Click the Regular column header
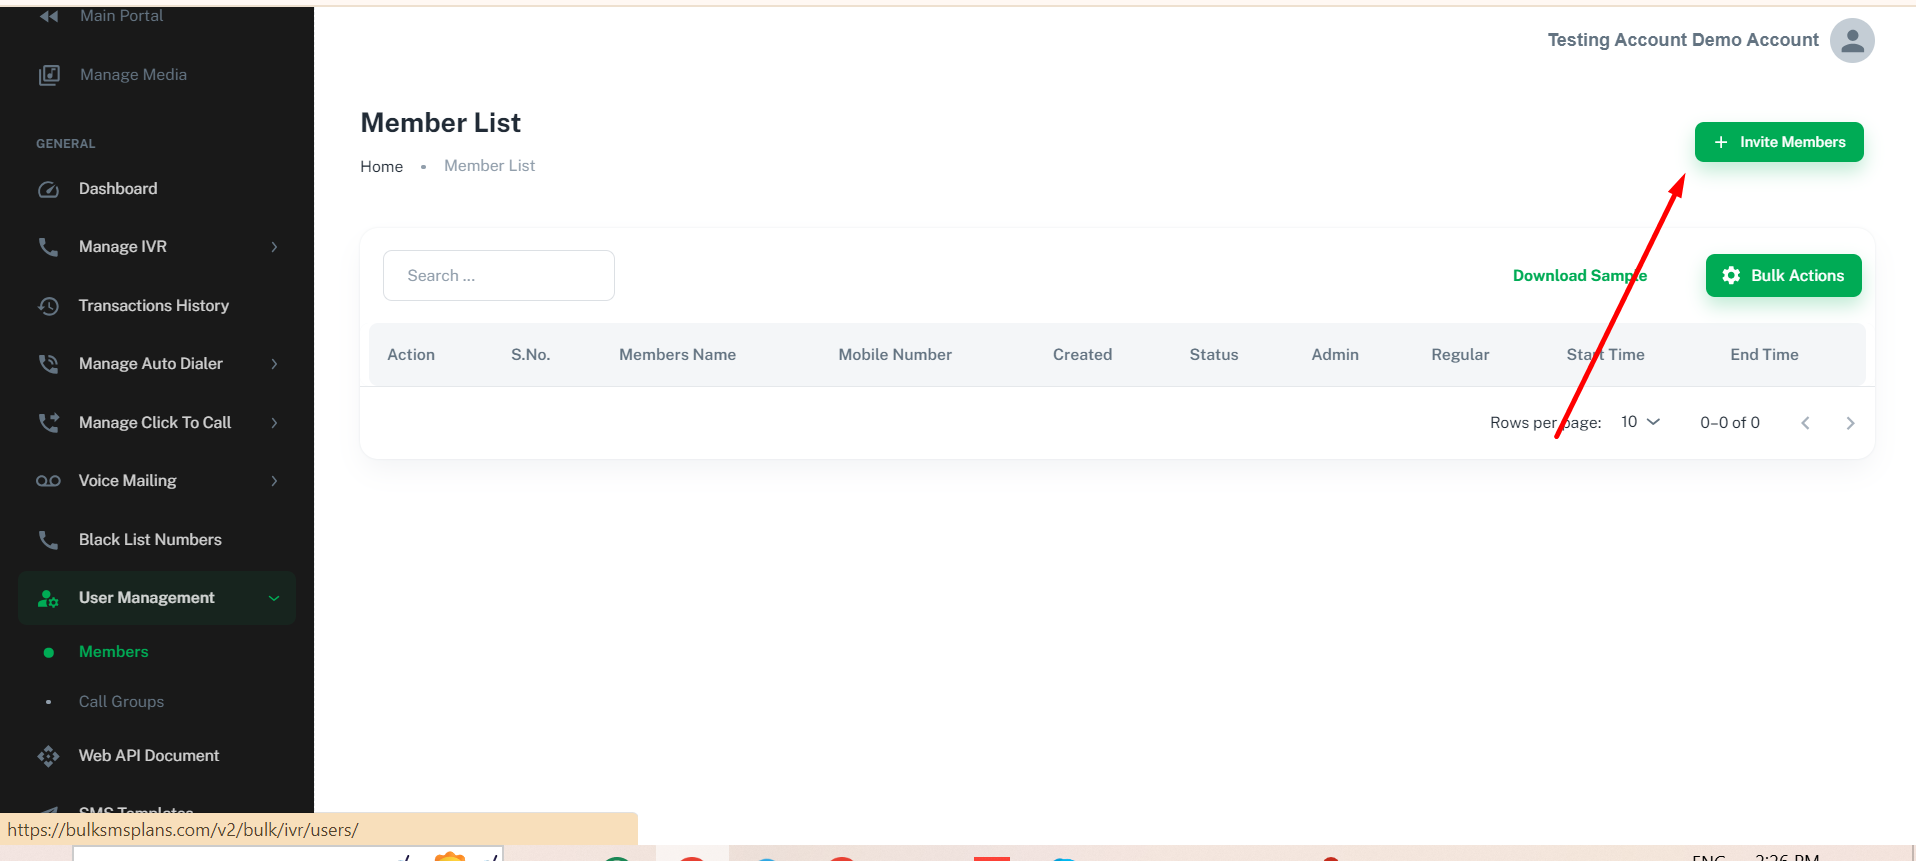The height and width of the screenshot is (861, 1916). pyautogui.click(x=1460, y=355)
